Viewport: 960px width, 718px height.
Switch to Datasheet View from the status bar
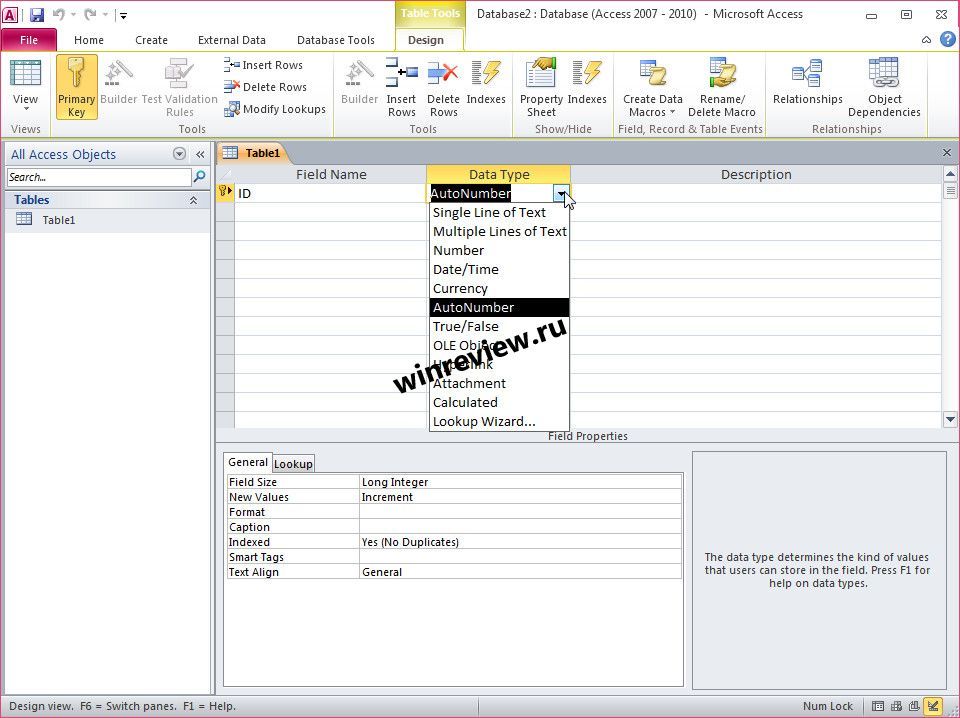click(x=877, y=706)
